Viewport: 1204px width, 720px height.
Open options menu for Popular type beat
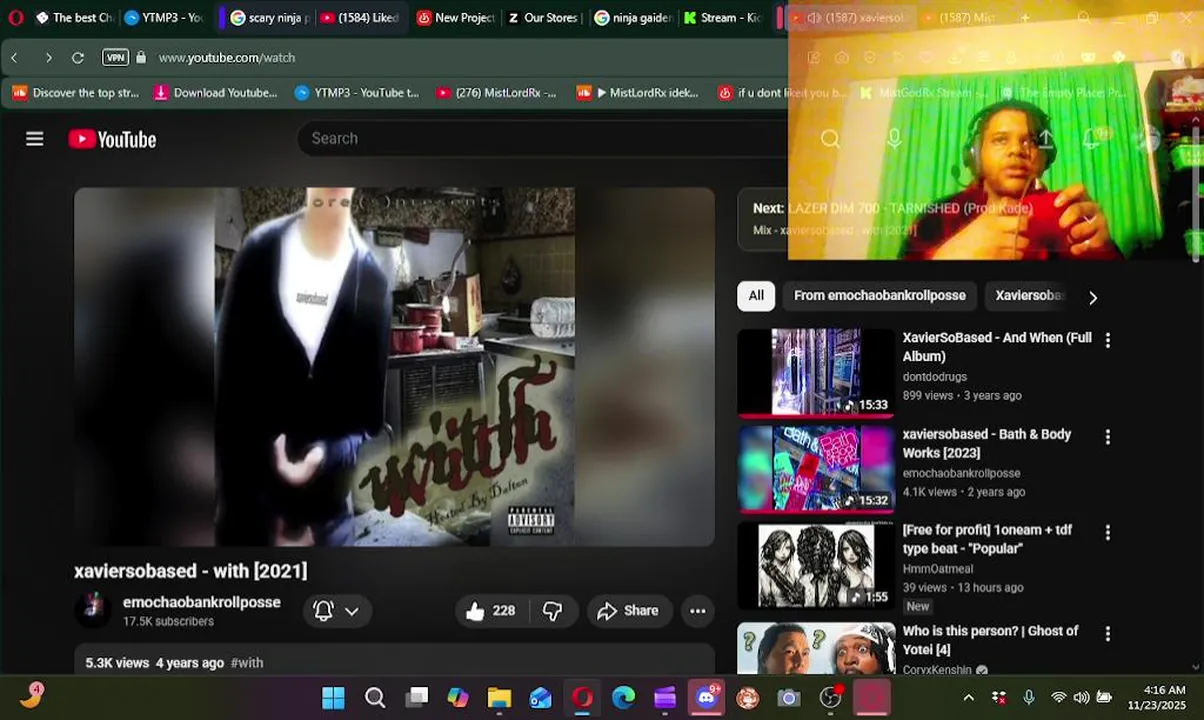tap(1107, 533)
